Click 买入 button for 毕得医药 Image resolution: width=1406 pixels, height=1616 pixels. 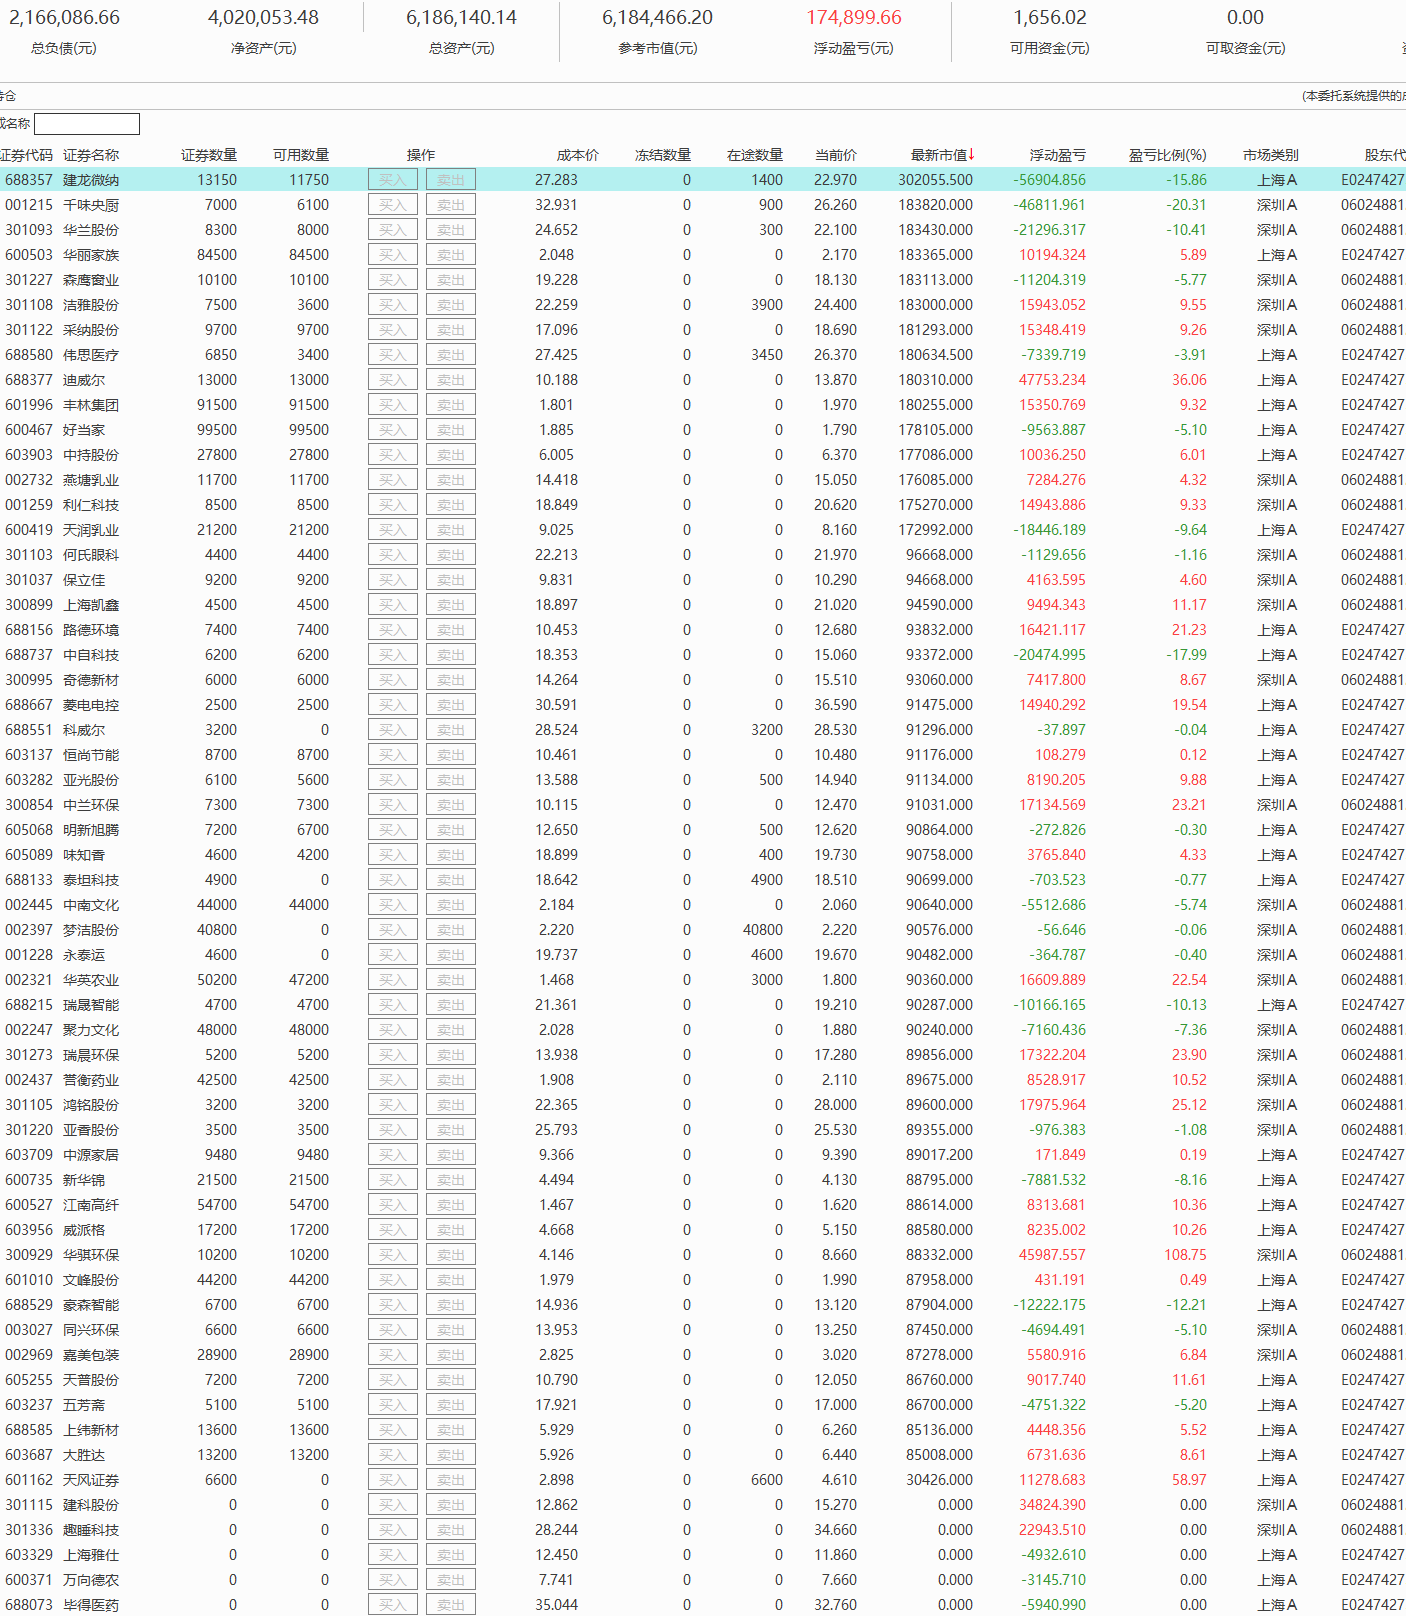click(393, 1605)
